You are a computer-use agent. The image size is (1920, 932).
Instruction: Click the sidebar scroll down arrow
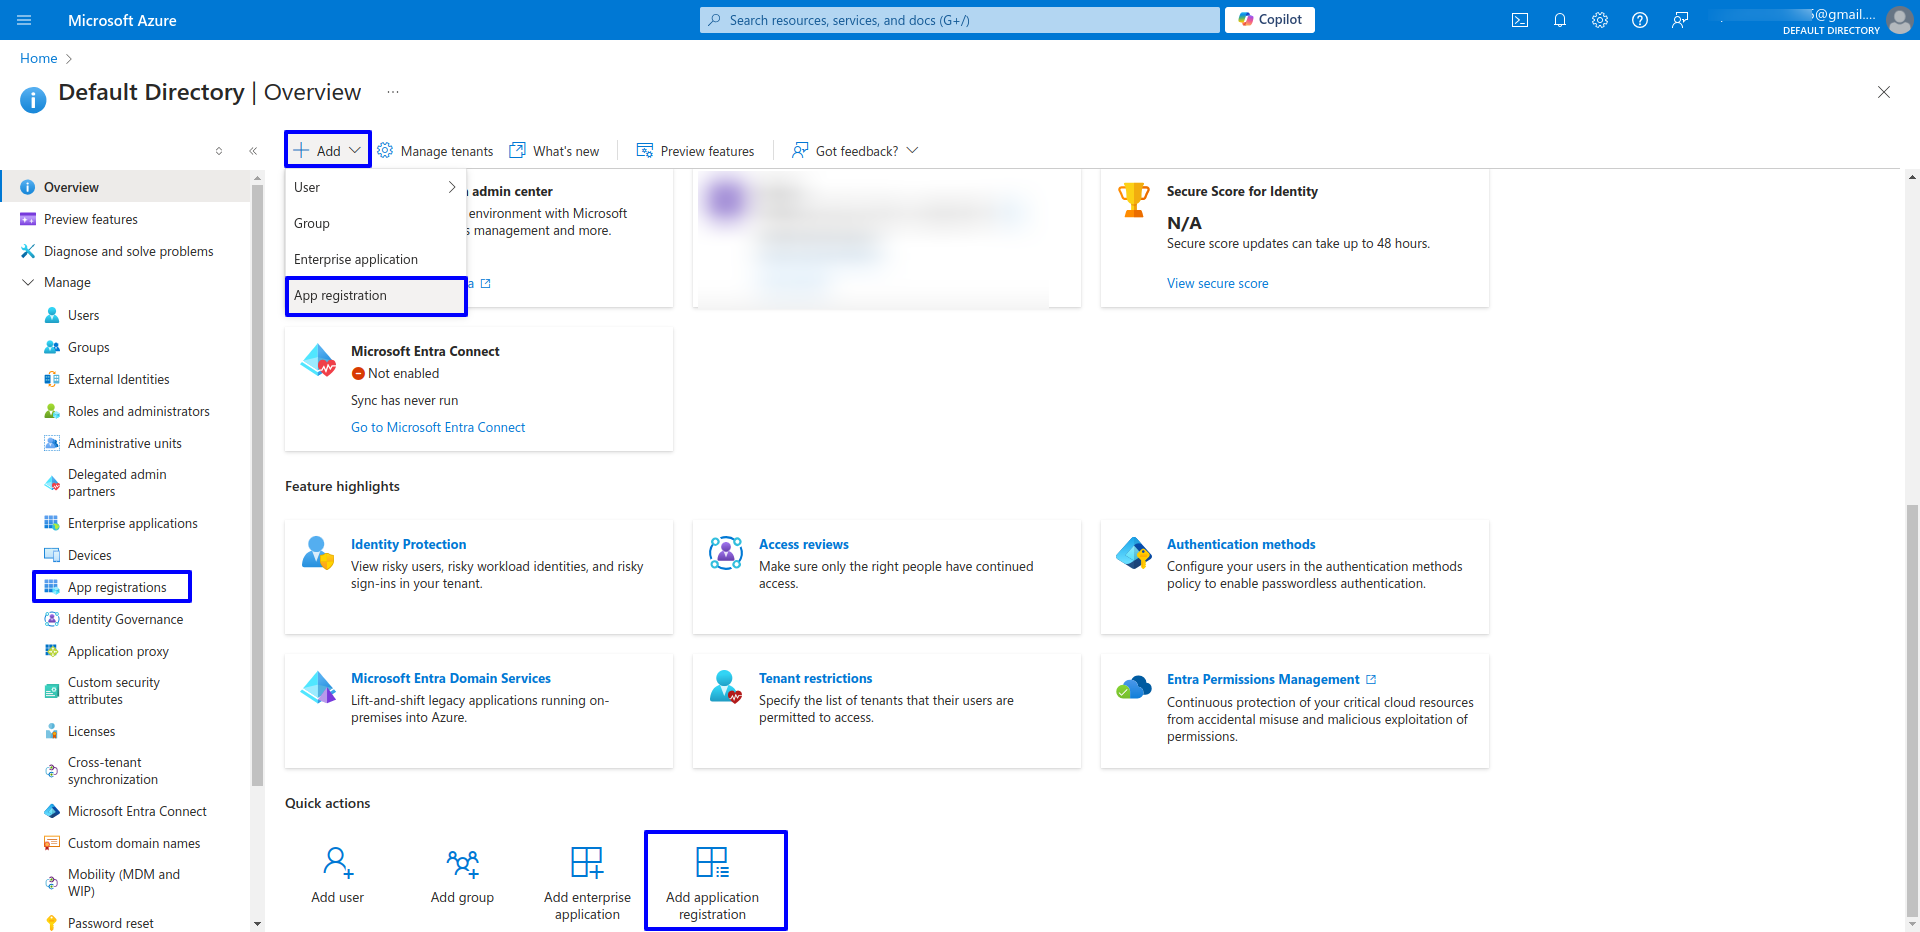(257, 924)
